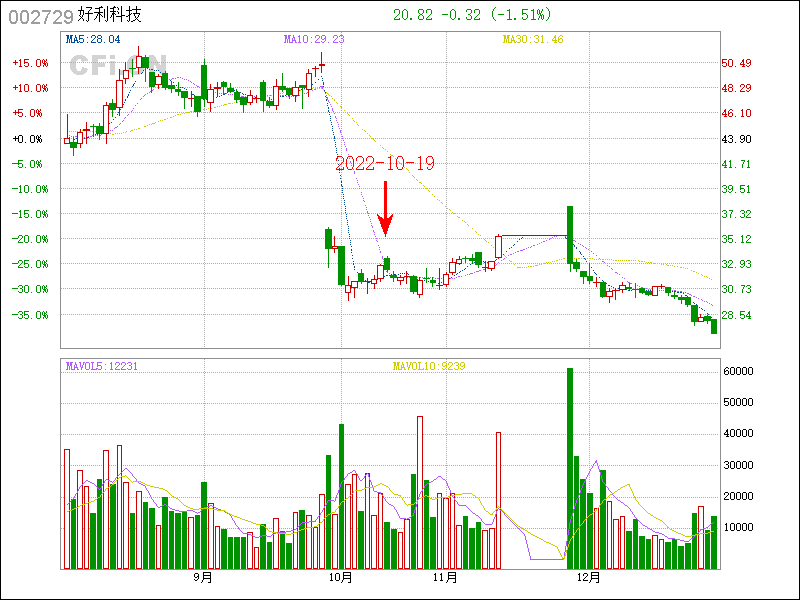Click the 41.71 price axis value
800x600 pixels.
[x=736, y=164]
